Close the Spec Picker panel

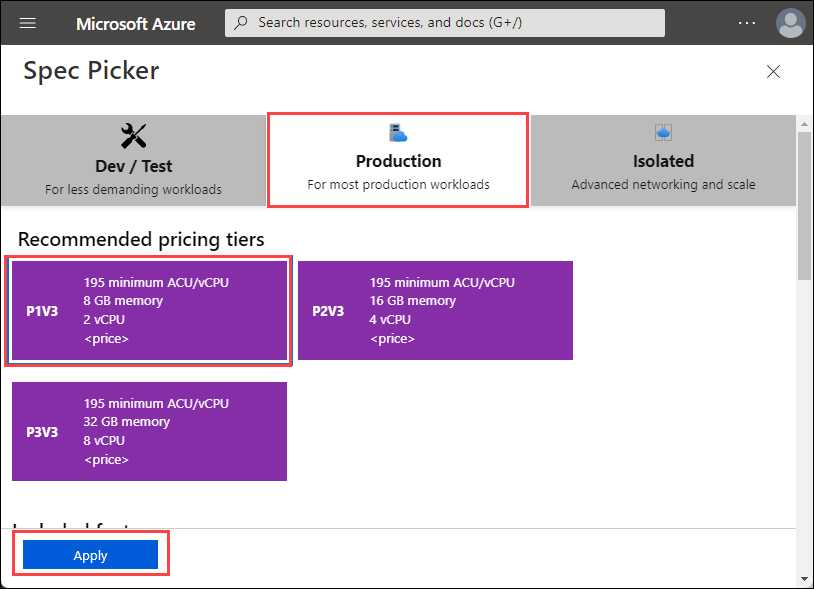[x=773, y=72]
